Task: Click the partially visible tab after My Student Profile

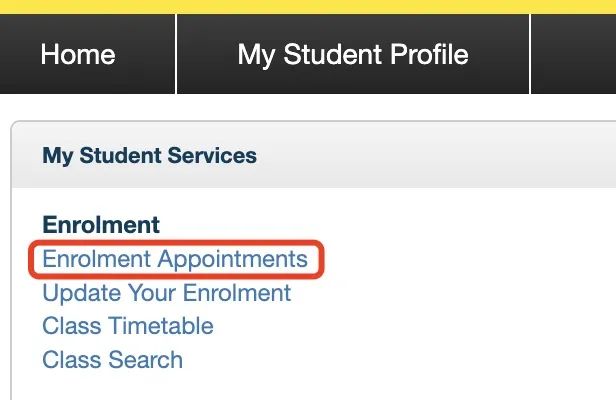Action: pos(574,54)
